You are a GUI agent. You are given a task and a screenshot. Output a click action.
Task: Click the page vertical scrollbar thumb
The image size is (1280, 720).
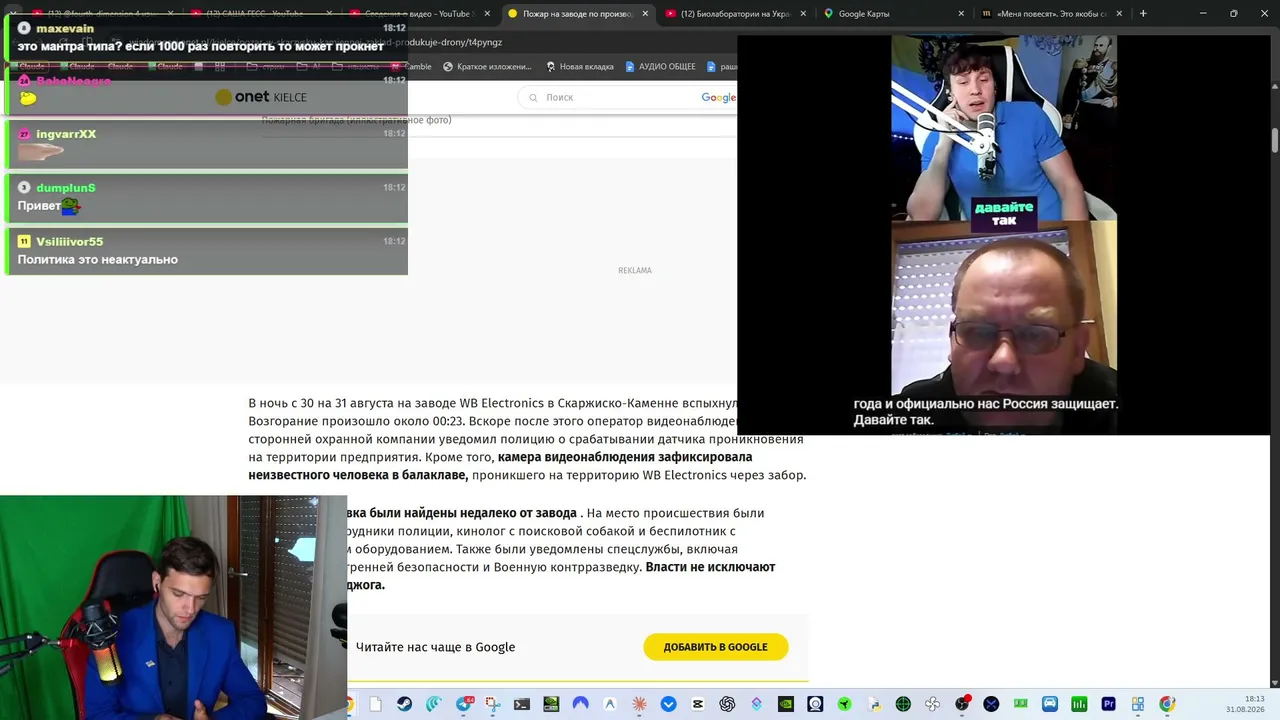(1275, 140)
